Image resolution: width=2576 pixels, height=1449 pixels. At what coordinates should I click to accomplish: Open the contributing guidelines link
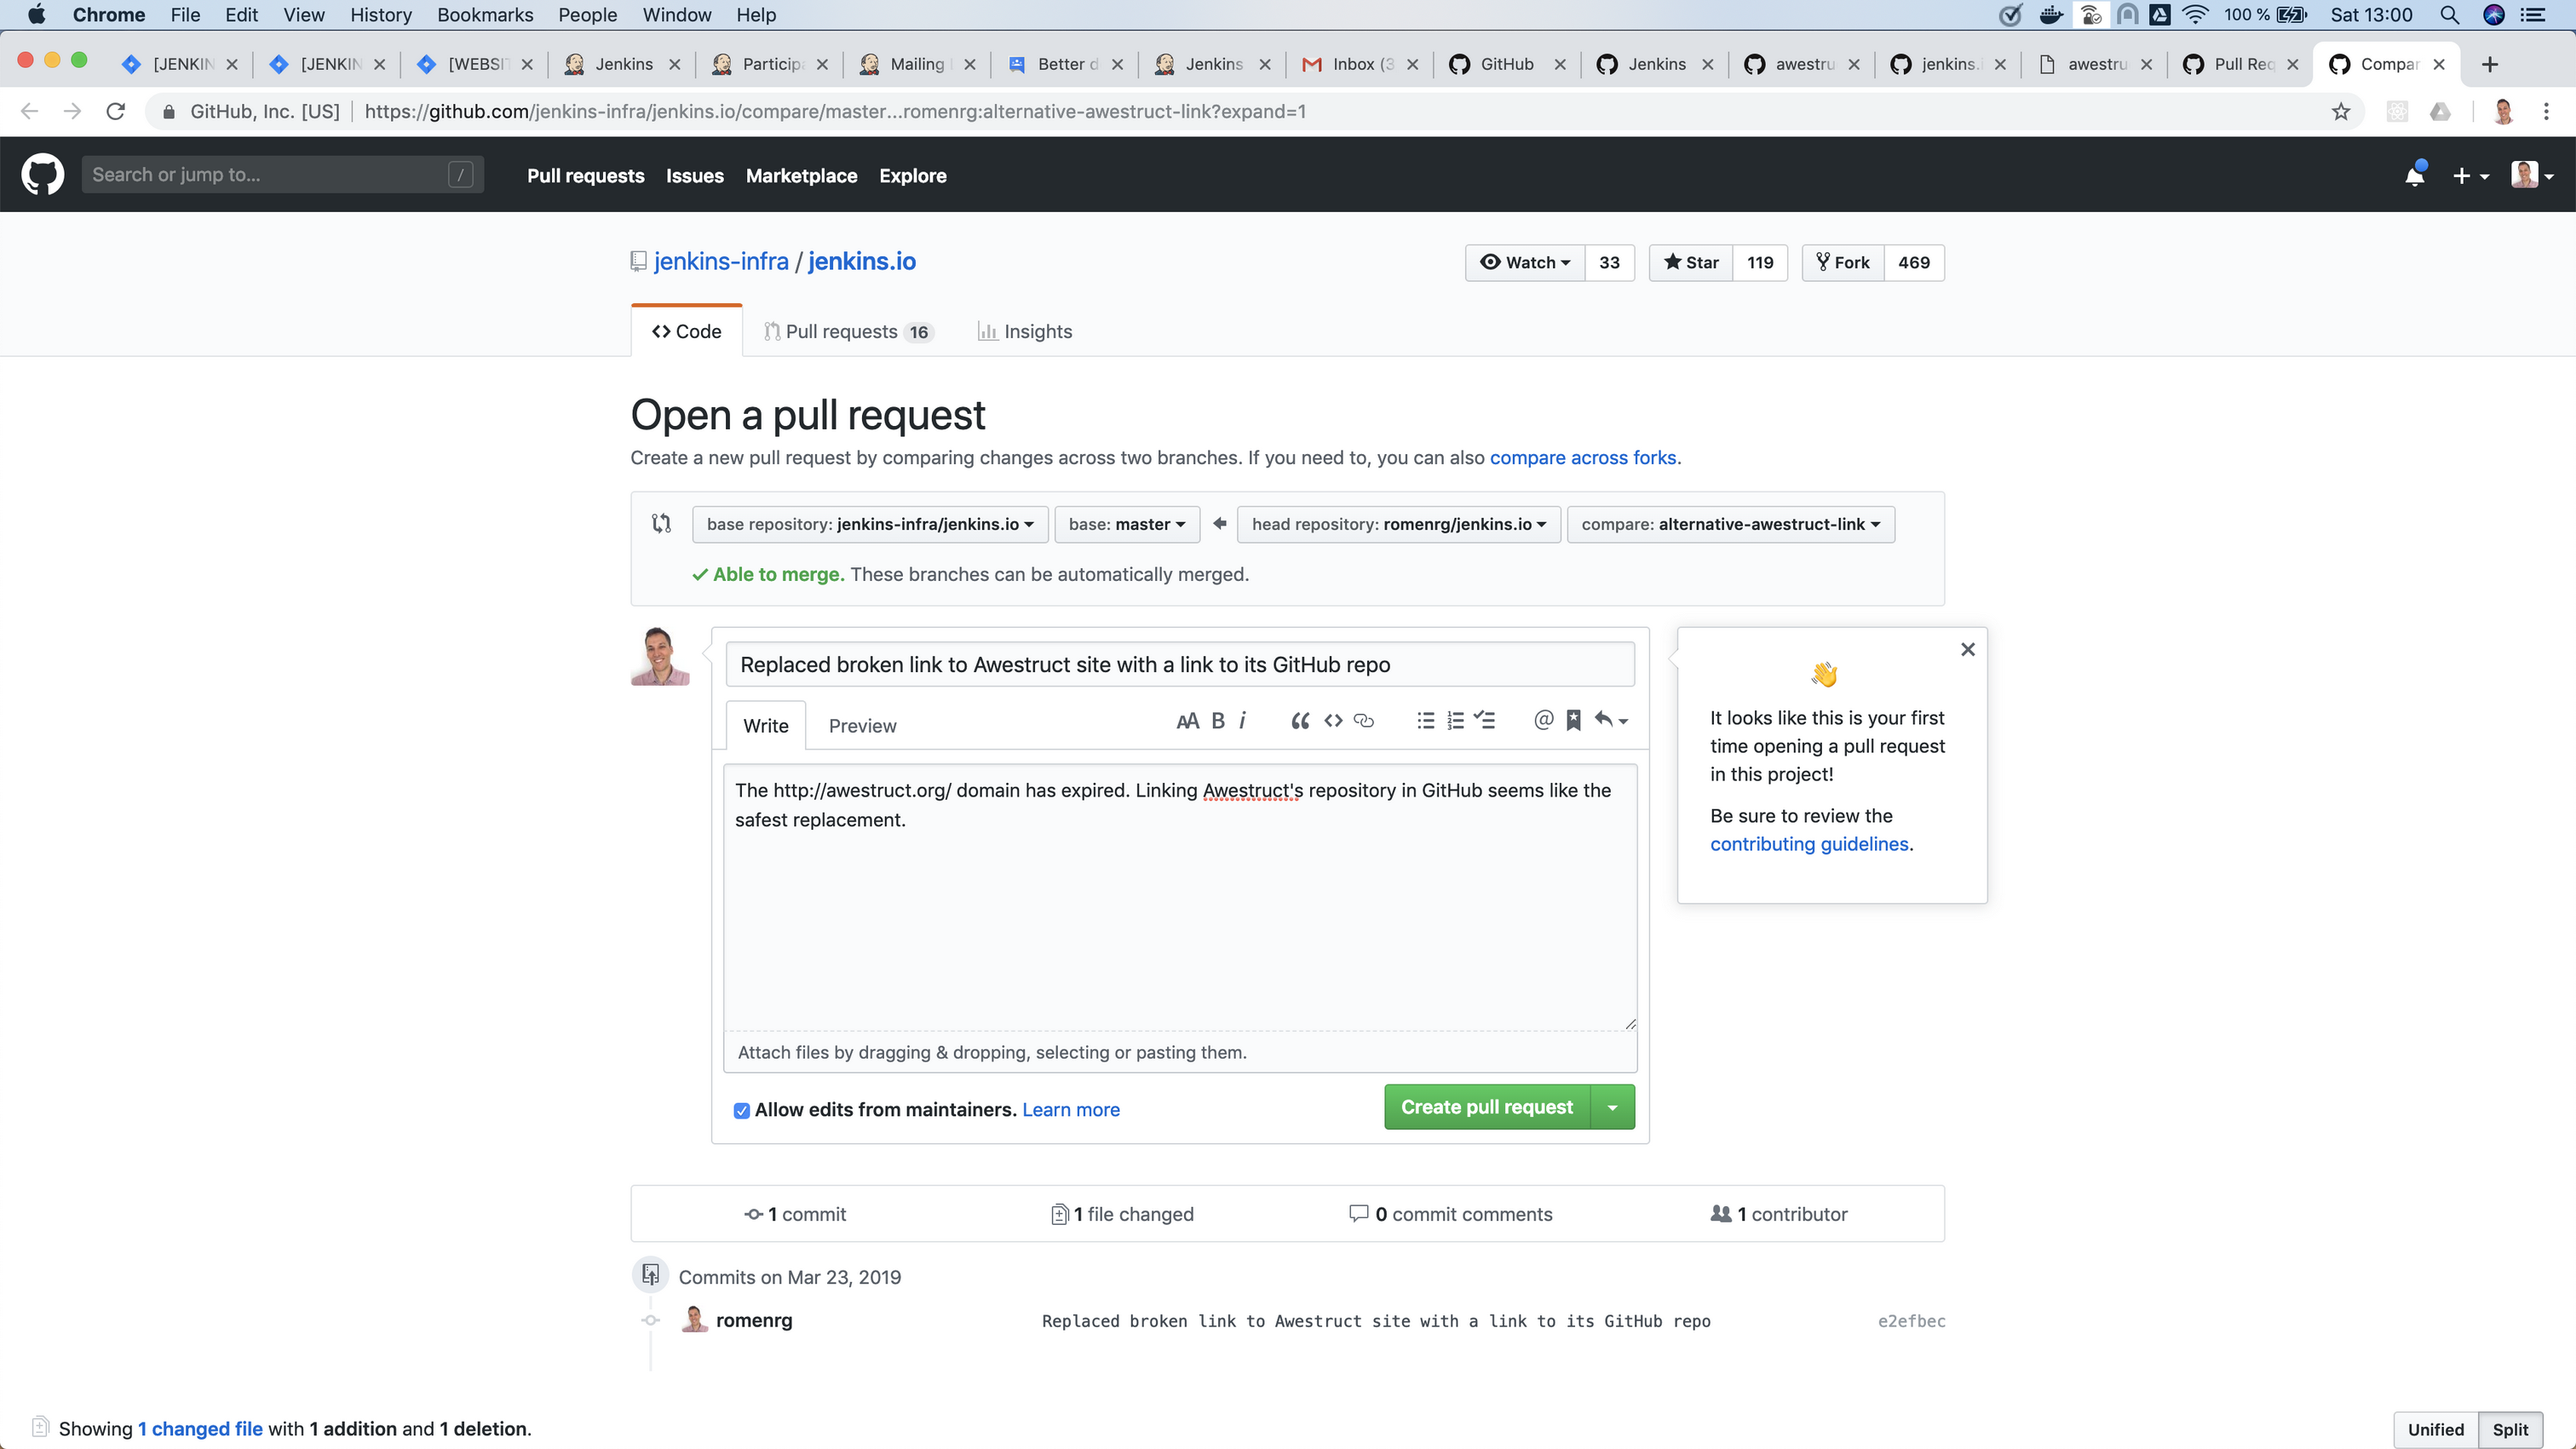click(1809, 844)
